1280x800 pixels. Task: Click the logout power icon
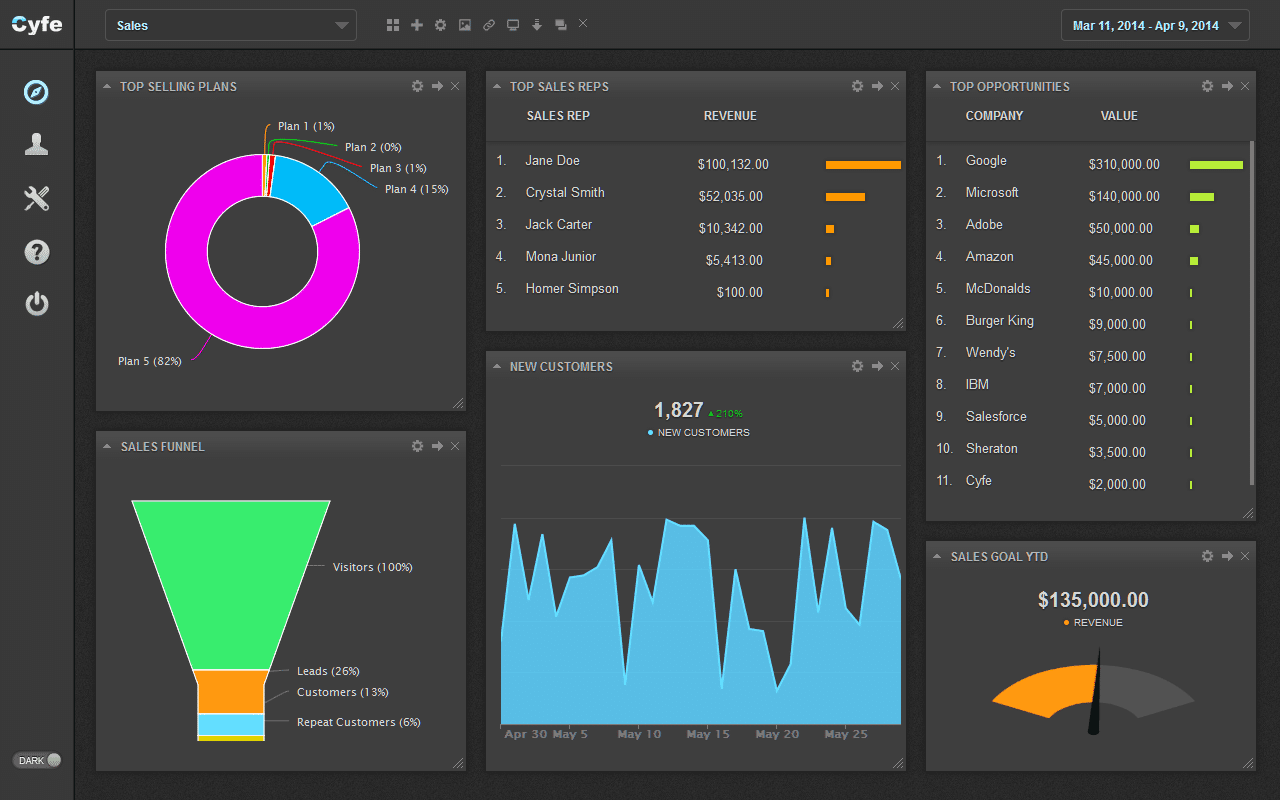coord(36,305)
